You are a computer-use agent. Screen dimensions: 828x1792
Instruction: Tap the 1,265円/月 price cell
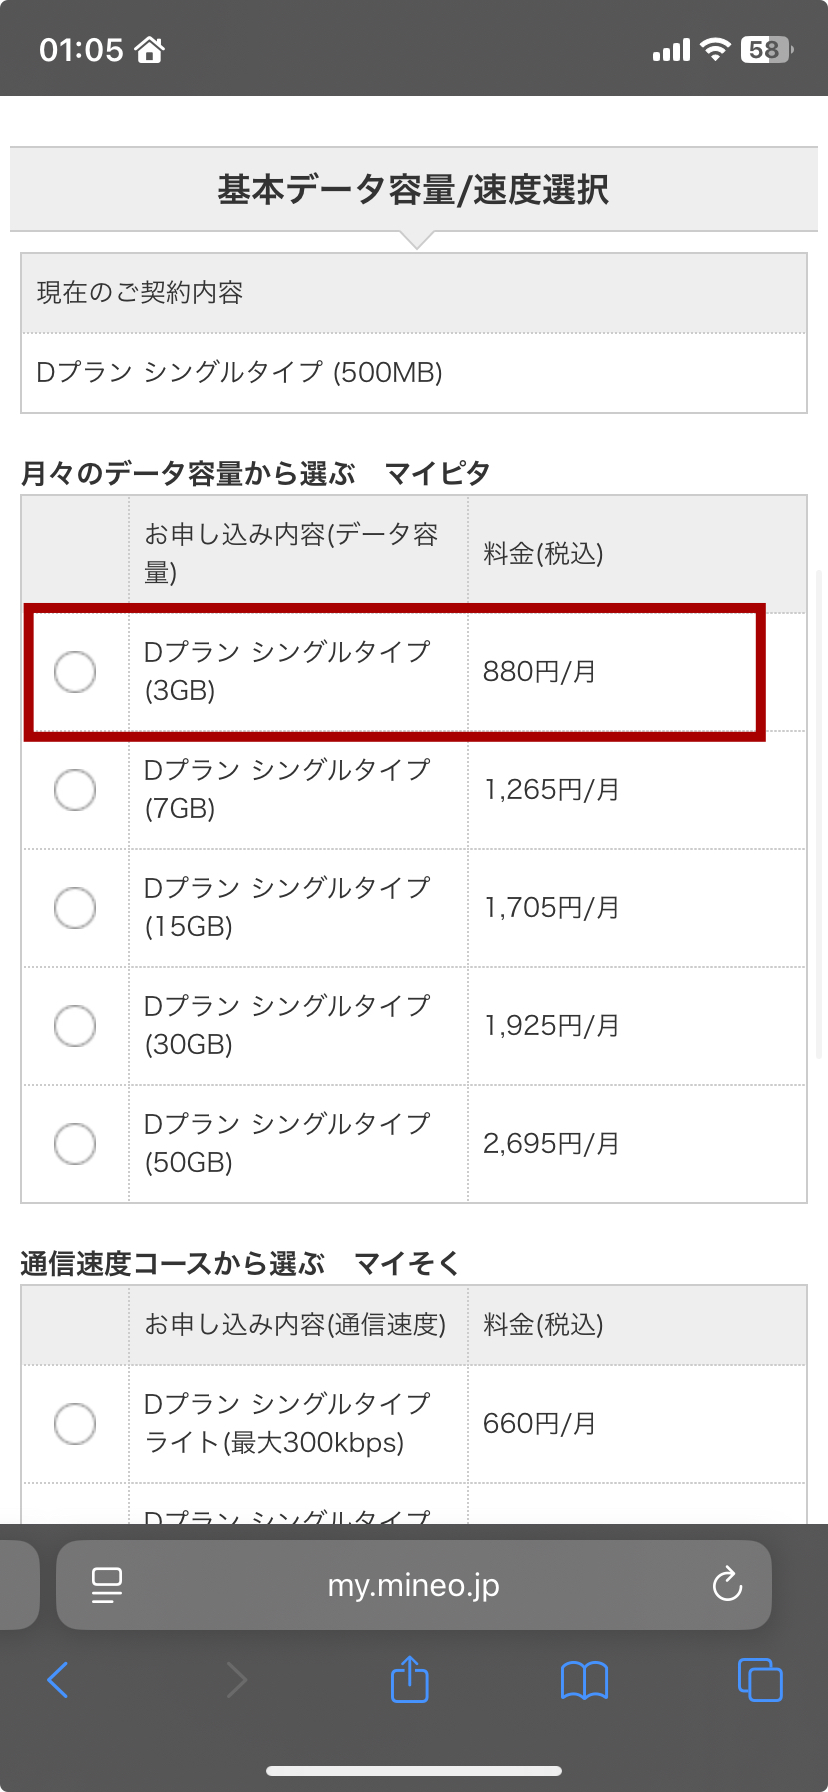552,790
